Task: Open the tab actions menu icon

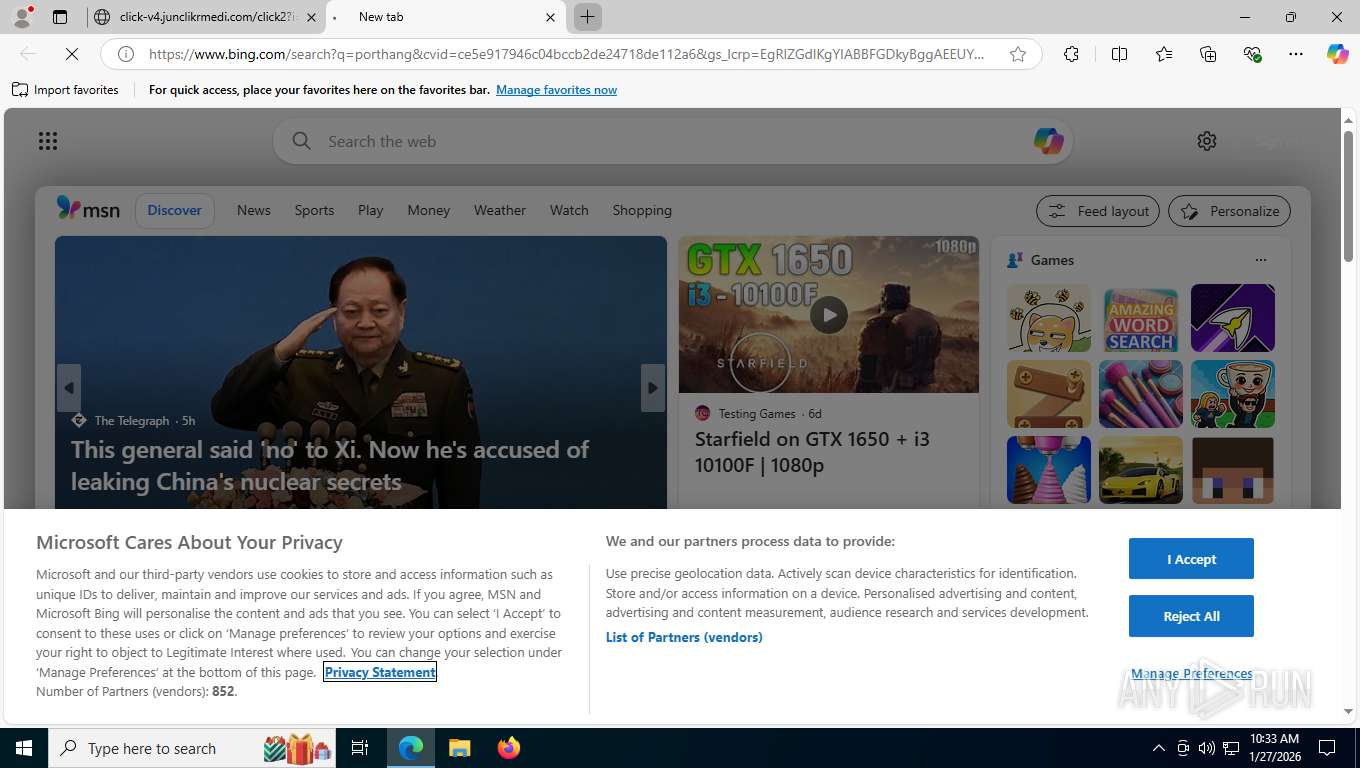Action: [x=60, y=17]
